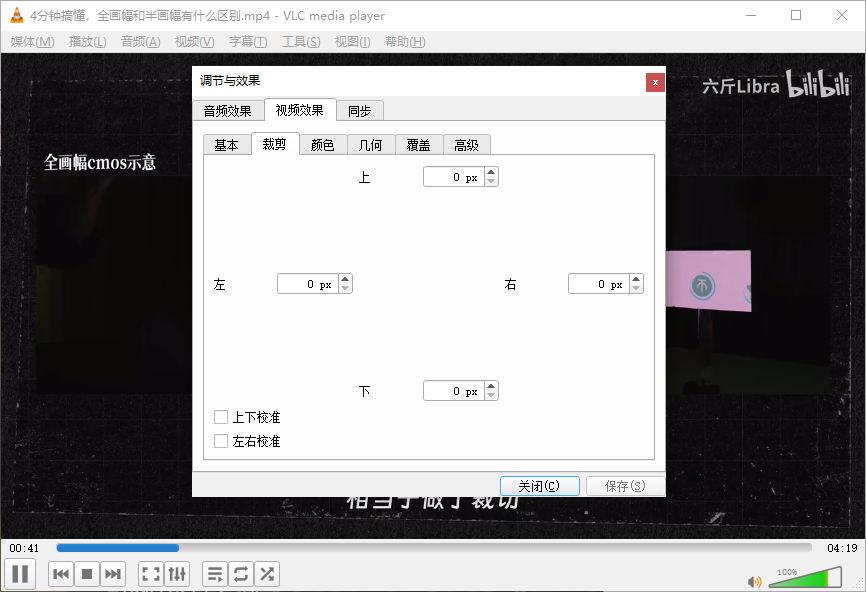The width and height of the screenshot is (866, 592).
Task: Open the 视图(I) menu
Action: (352, 42)
